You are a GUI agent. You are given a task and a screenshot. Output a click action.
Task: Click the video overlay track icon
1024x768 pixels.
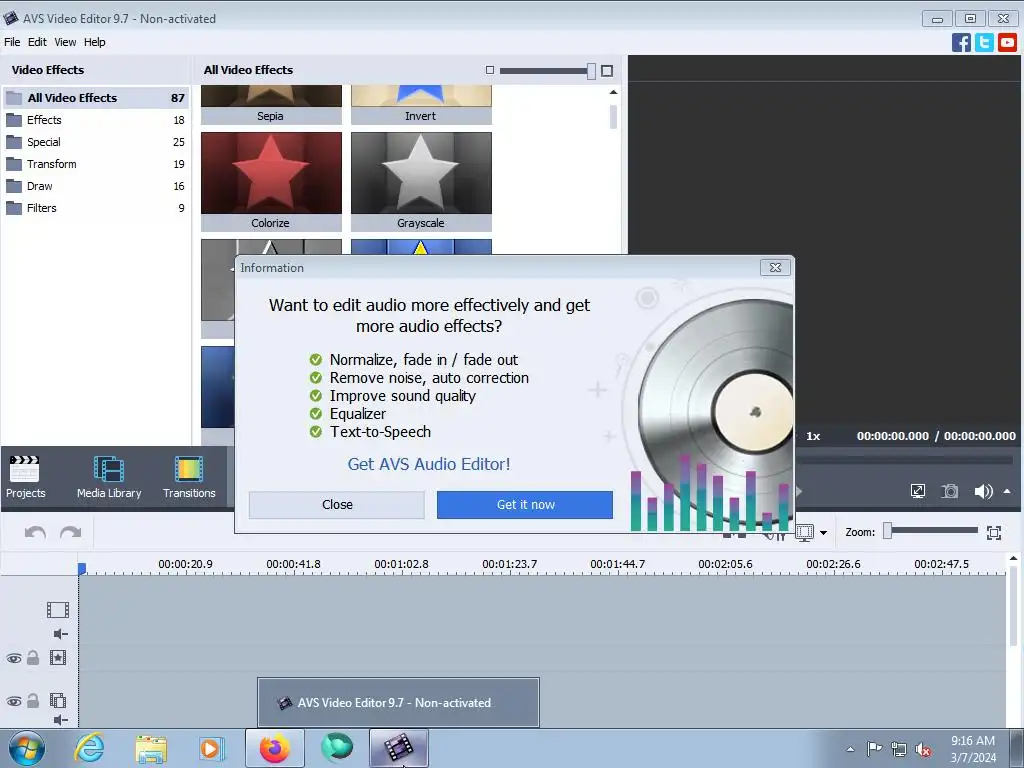click(58, 701)
